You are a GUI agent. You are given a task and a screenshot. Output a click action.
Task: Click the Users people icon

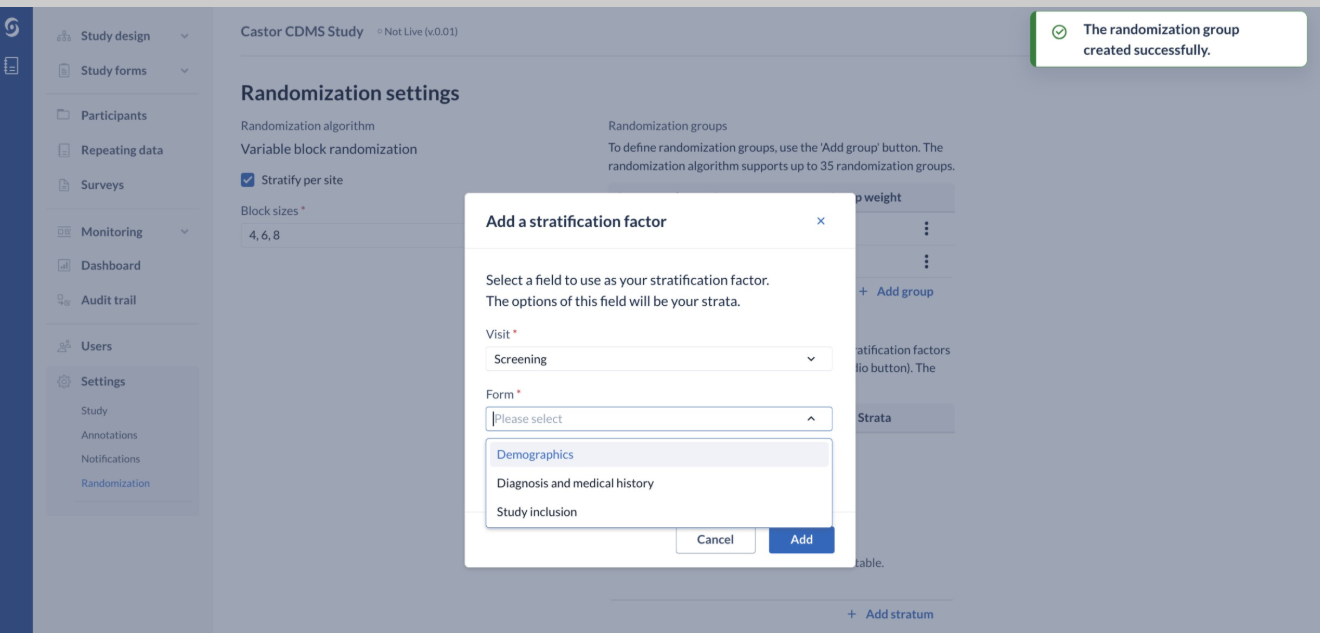(x=64, y=346)
